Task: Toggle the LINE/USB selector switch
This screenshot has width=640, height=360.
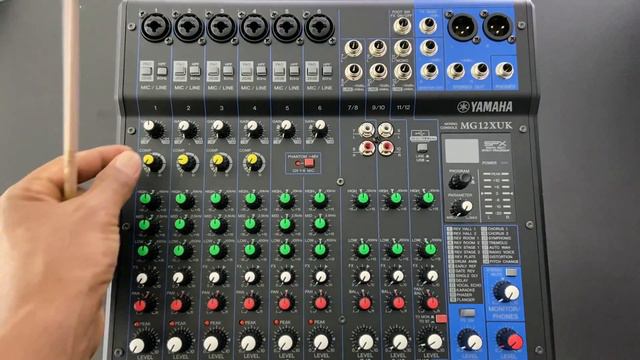Action: [x=422, y=148]
